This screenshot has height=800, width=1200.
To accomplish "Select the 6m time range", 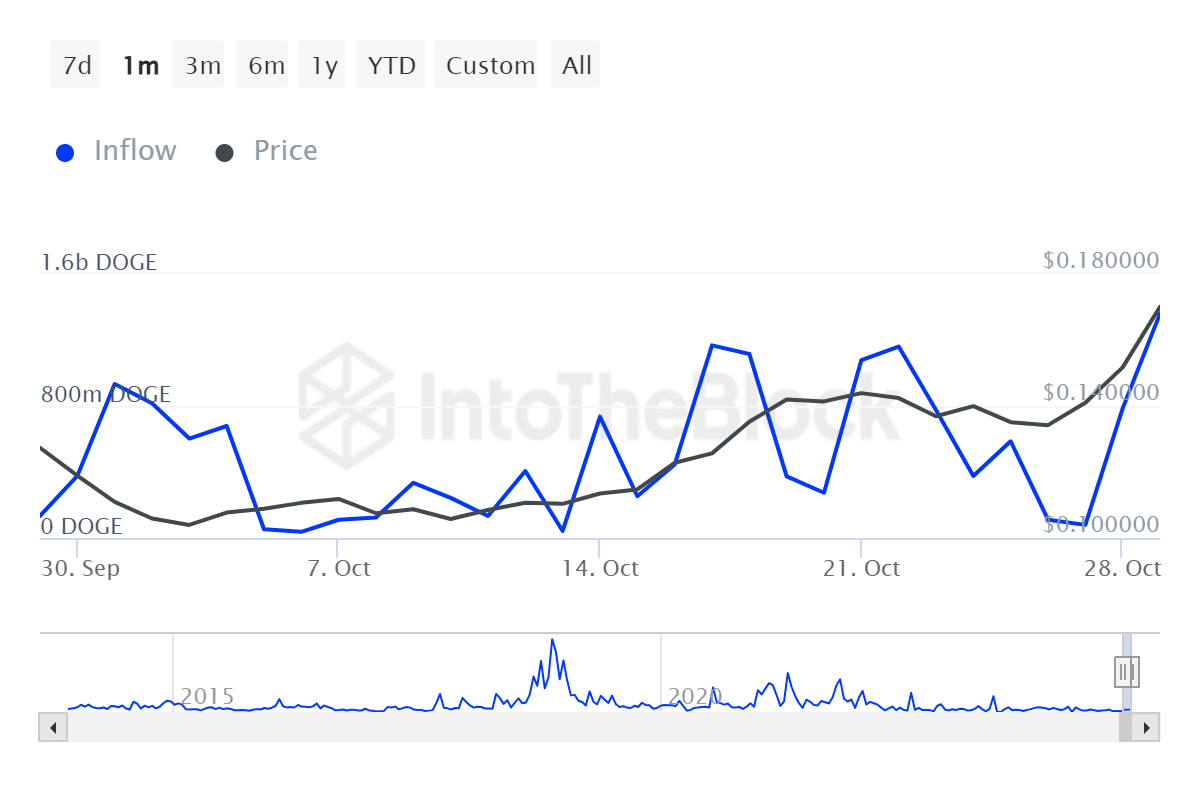I will (x=266, y=66).
